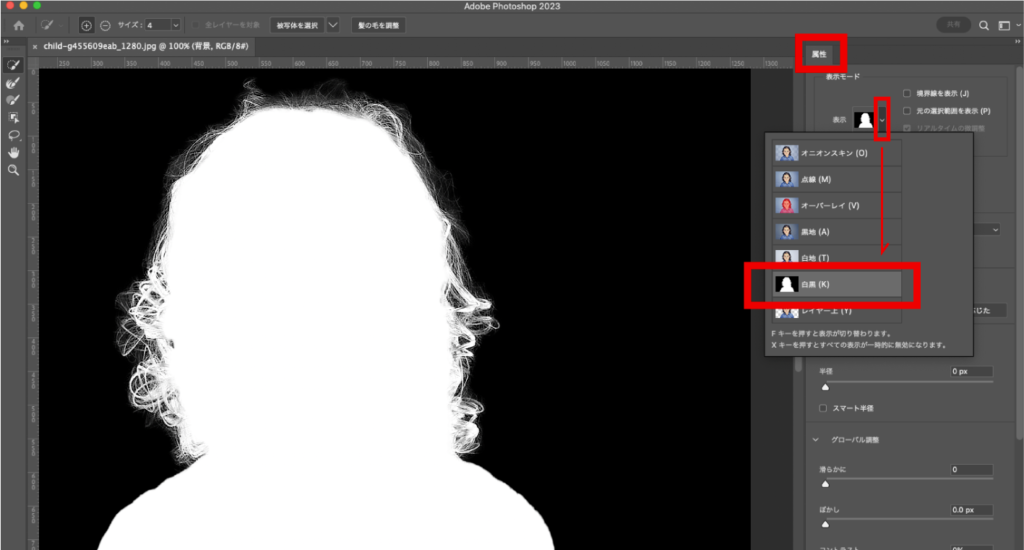Viewport: 1024px width, 550px height.
Task: Switch to the 属性 tab
Action: coord(819,54)
